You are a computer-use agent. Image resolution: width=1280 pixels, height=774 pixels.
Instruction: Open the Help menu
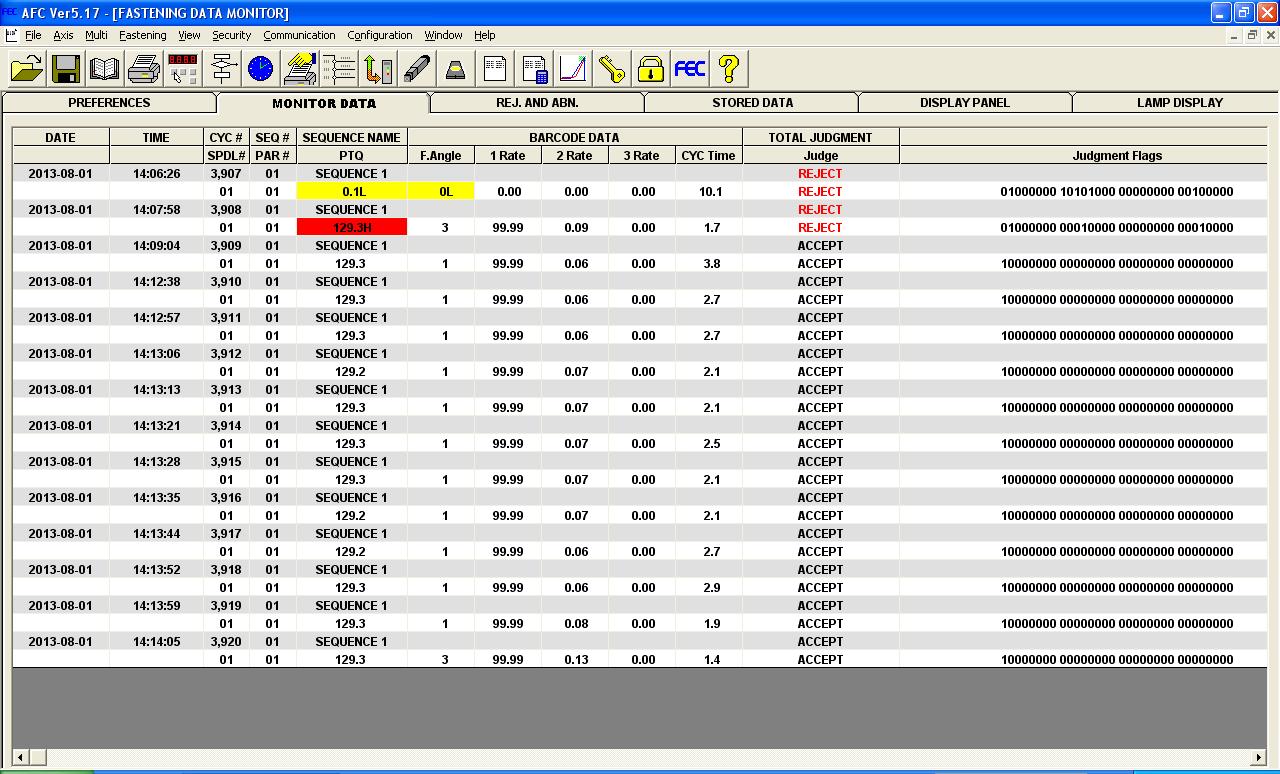485,35
